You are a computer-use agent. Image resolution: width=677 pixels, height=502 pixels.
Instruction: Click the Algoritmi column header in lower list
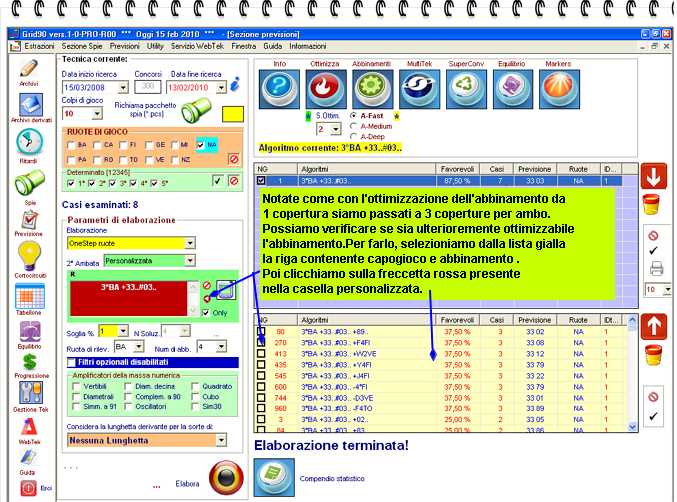367,320
